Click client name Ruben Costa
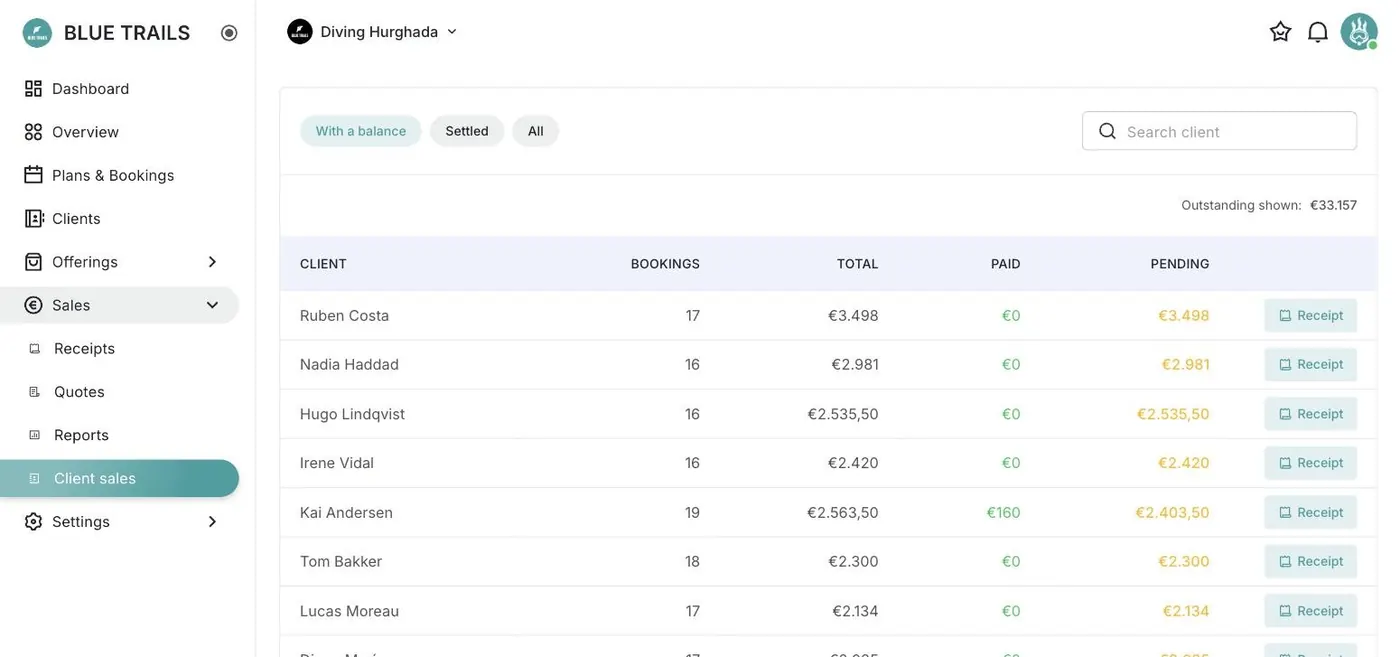Viewport: 1400px width, 657px height. coord(344,315)
